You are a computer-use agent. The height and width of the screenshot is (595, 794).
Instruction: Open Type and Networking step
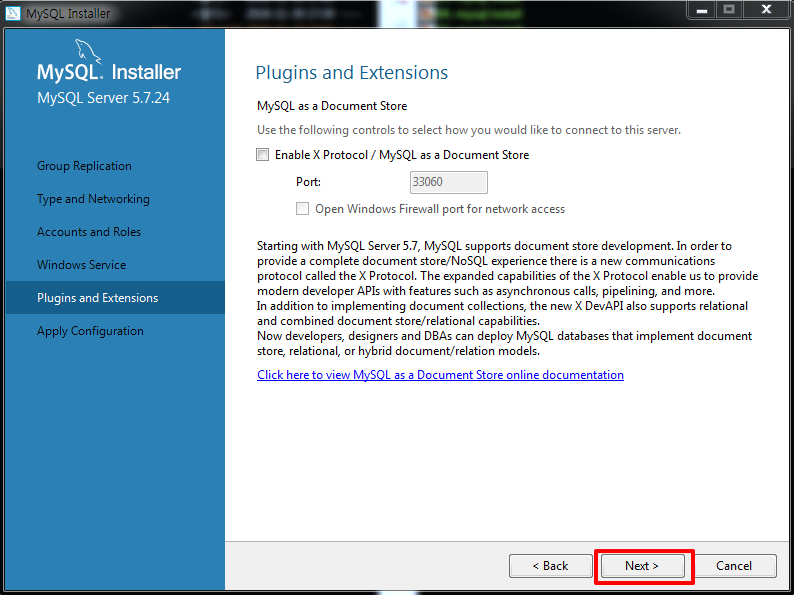pos(93,199)
